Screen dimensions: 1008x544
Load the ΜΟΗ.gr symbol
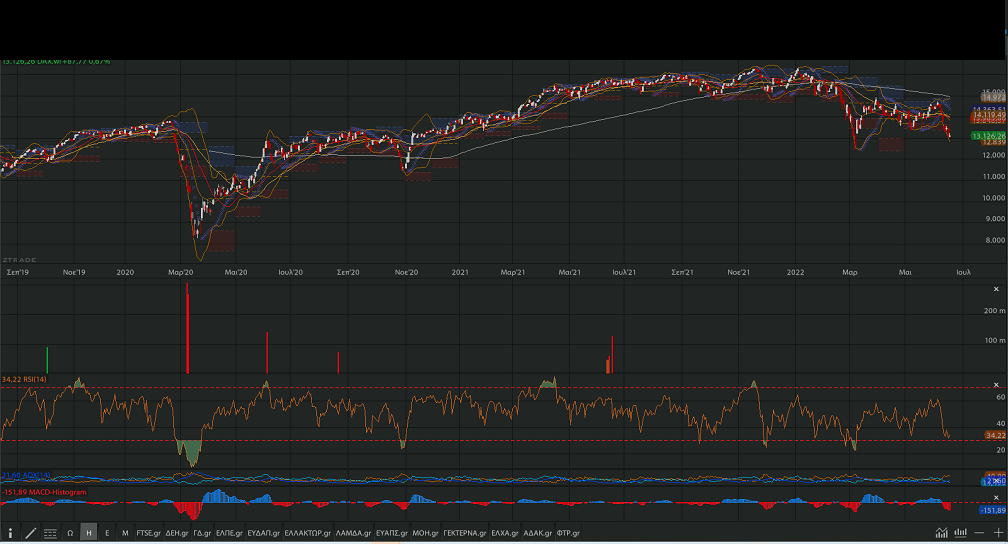click(x=426, y=533)
